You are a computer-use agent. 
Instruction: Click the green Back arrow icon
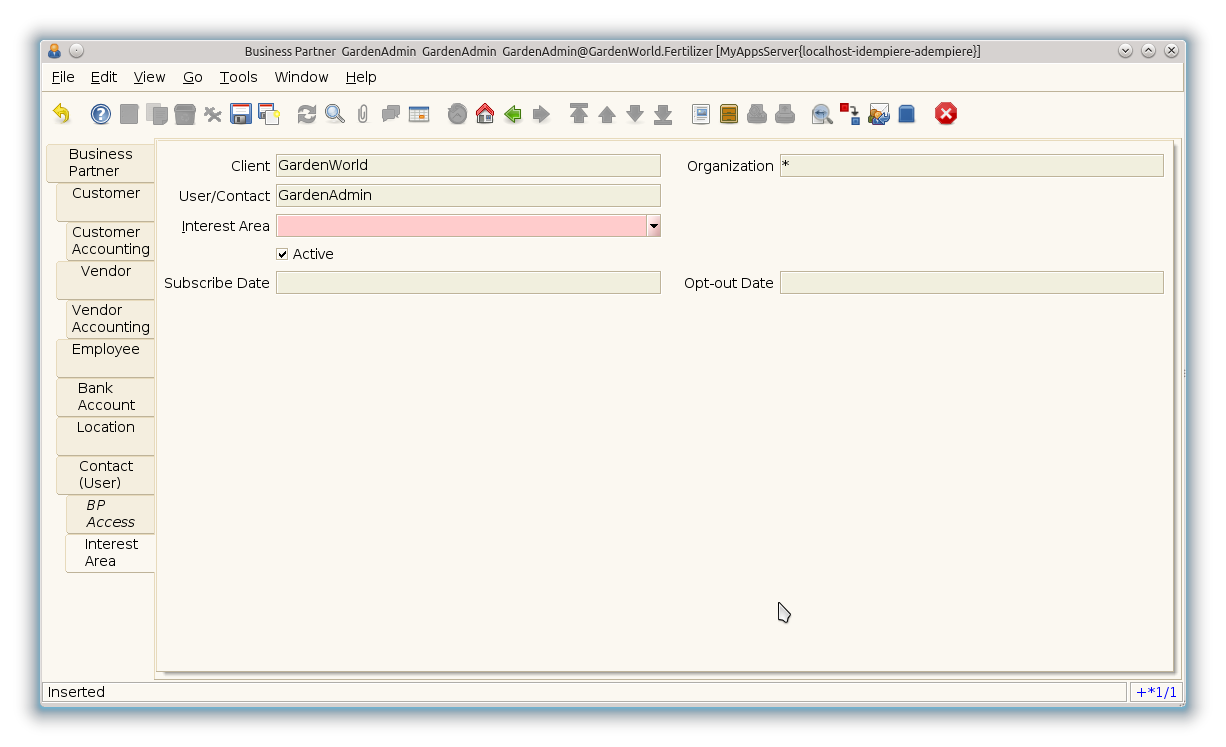pos(513,114)
